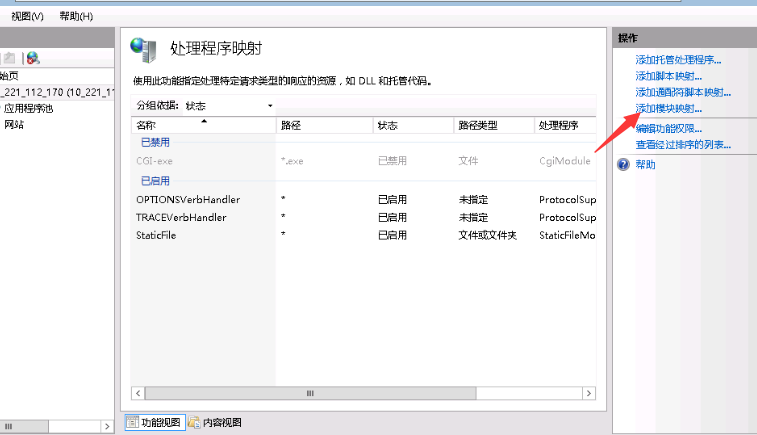
Task: Open the 视图(V) menu
Action: [x=27, y=16]
